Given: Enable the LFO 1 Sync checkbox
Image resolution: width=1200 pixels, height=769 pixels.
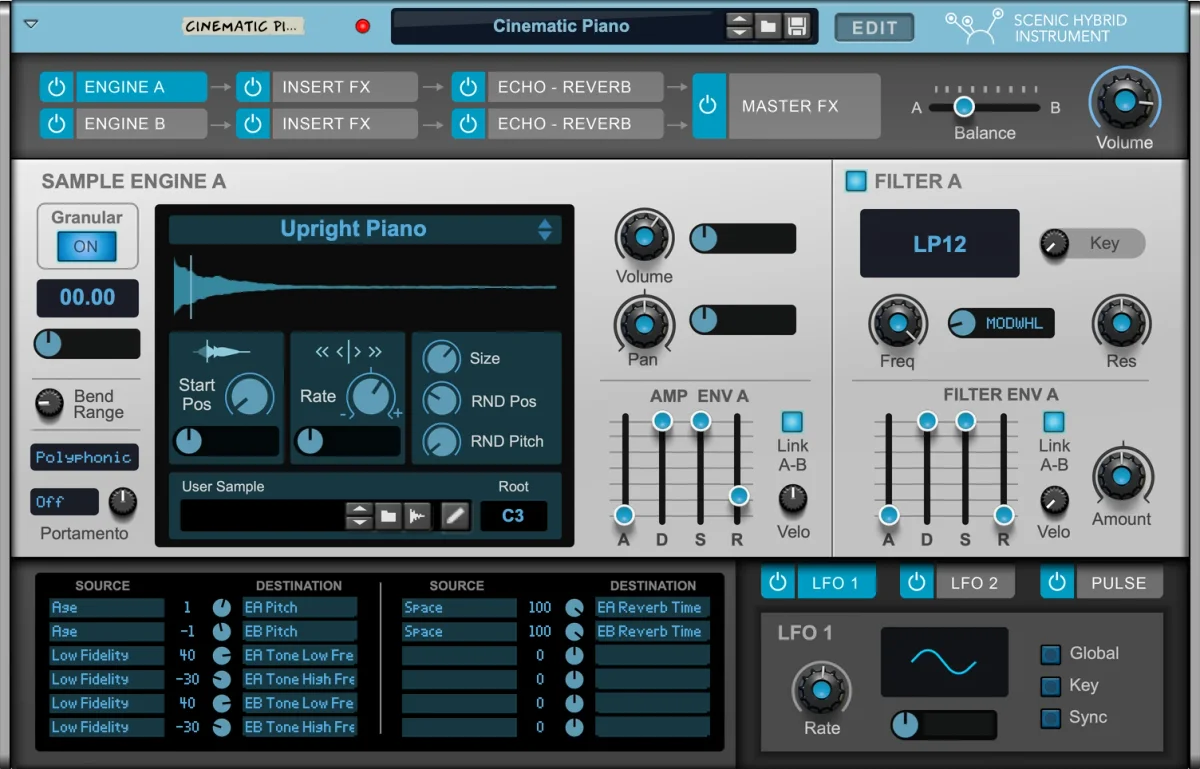Looking at the screenshot, I should pos(1050,718).
